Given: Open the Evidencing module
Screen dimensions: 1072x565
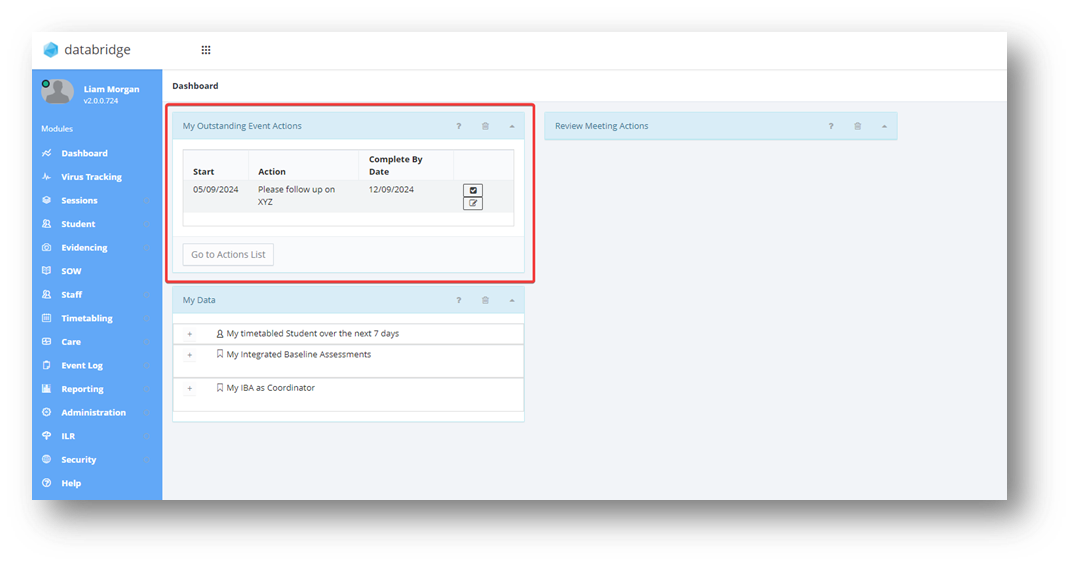Looking at the screenshot, I should (x=84, y=248).
